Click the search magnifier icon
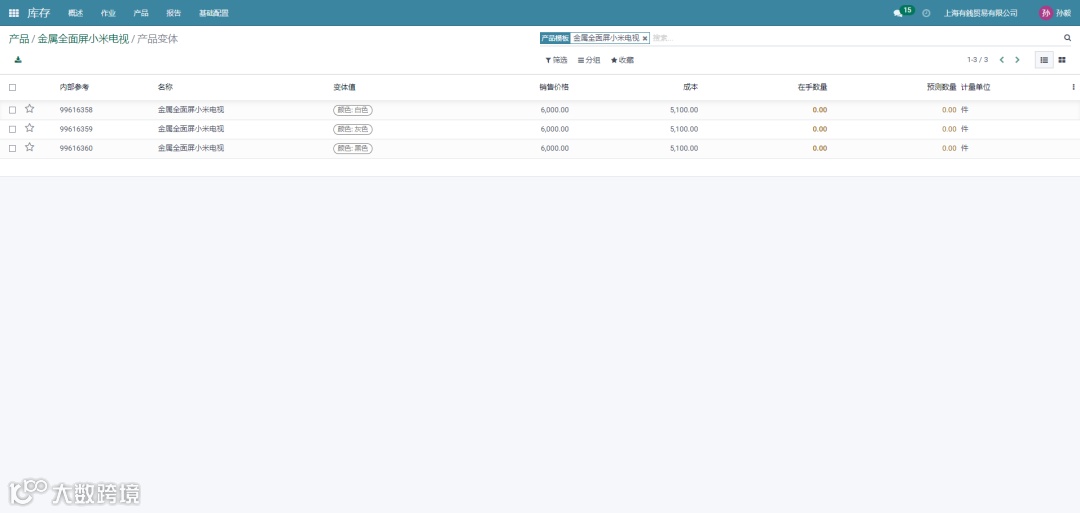Viewport: 1080px width, 513px height. pyautogui.click(x=1068, y=38)
